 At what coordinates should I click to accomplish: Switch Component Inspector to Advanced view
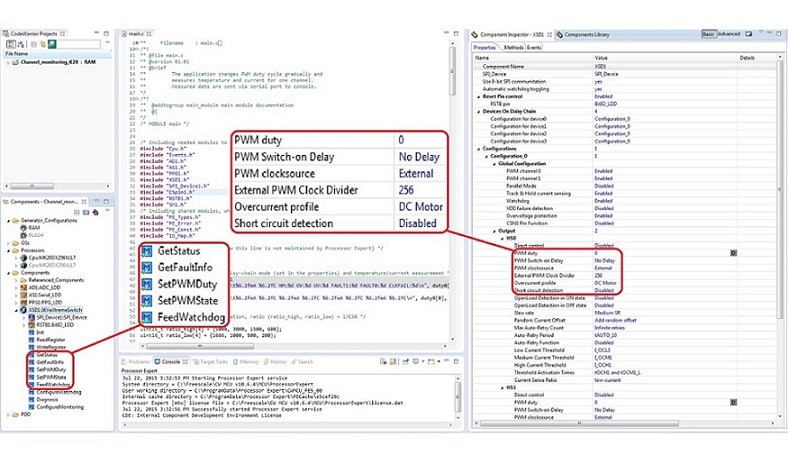pyautogui.click(x=729, y=33)
